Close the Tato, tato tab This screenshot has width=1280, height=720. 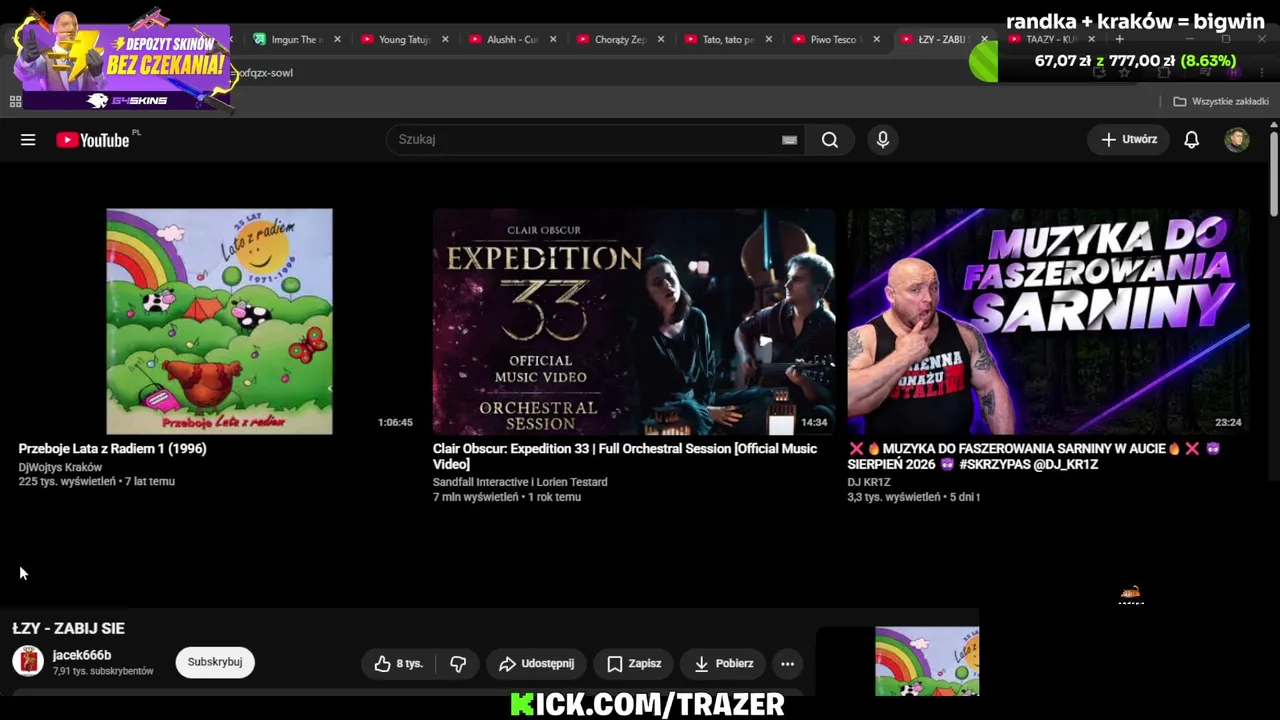click(x=769, y=40)
